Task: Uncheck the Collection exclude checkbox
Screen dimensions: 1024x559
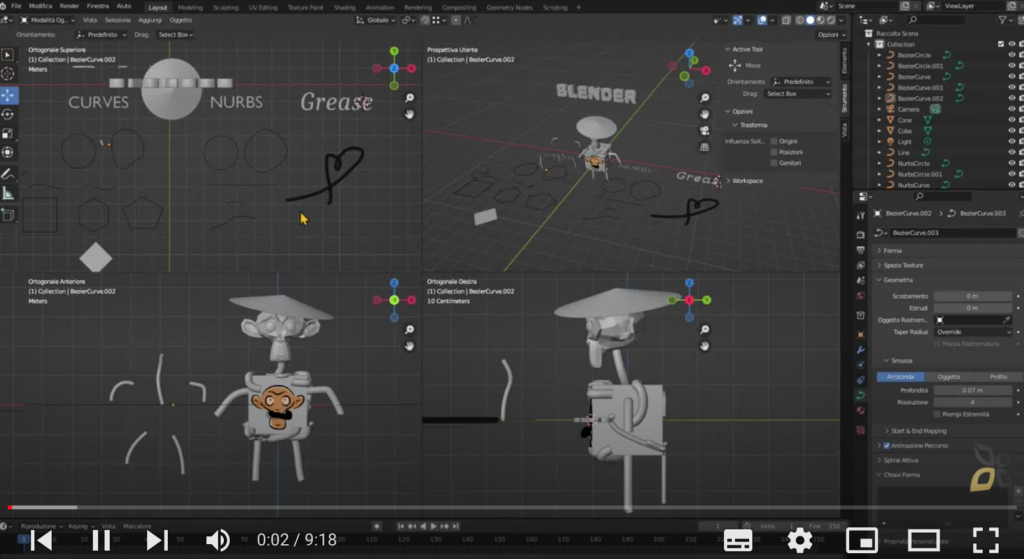Action: click(x=1000, y=44)
